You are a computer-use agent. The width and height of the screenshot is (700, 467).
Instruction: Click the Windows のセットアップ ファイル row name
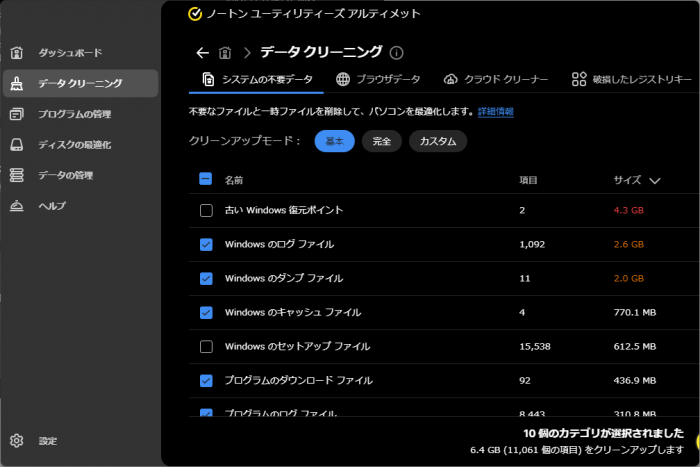(297, 346)
